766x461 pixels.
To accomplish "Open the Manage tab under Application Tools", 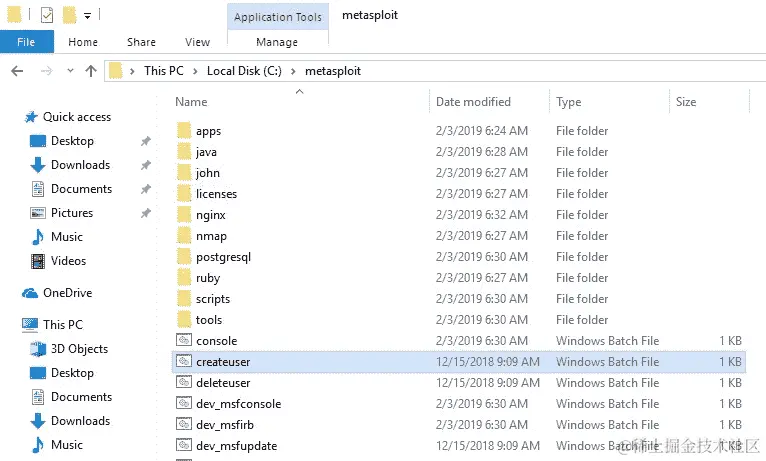I will coord(277,42).
